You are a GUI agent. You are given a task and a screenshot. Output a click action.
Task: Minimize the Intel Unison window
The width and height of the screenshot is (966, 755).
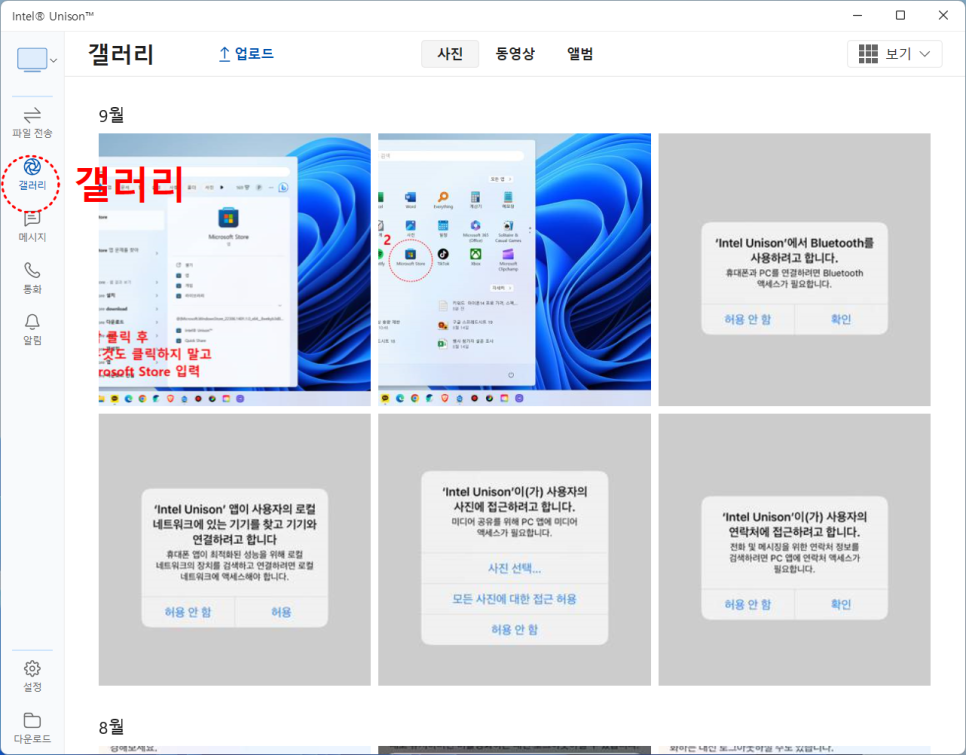click(x=857, y=15)
